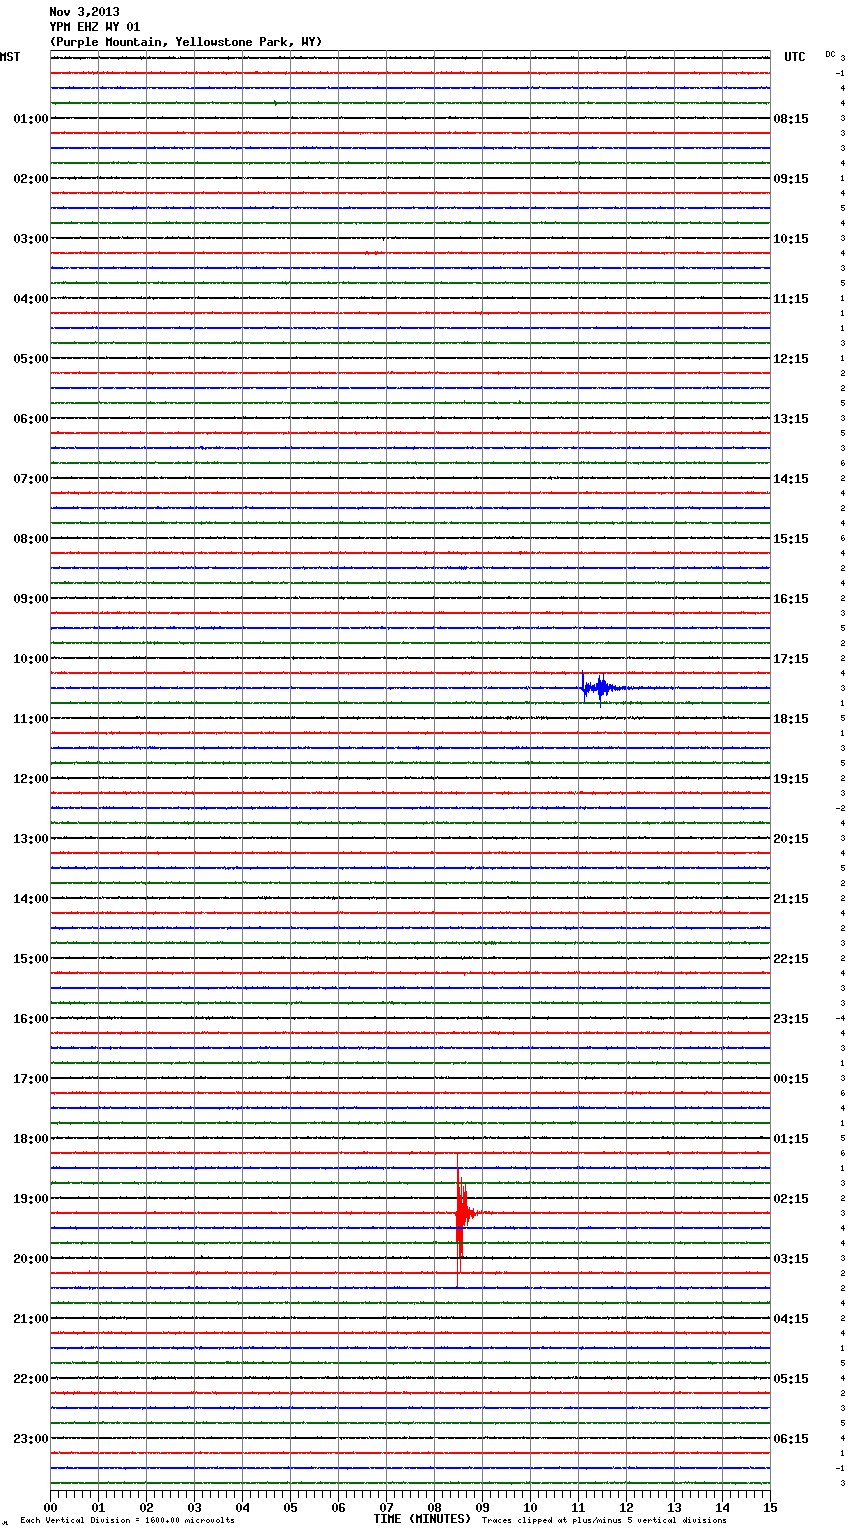Screen dimensions: 850x1534
Task: Select the 23:00 MST time label
Action: tap(31, 1439)
